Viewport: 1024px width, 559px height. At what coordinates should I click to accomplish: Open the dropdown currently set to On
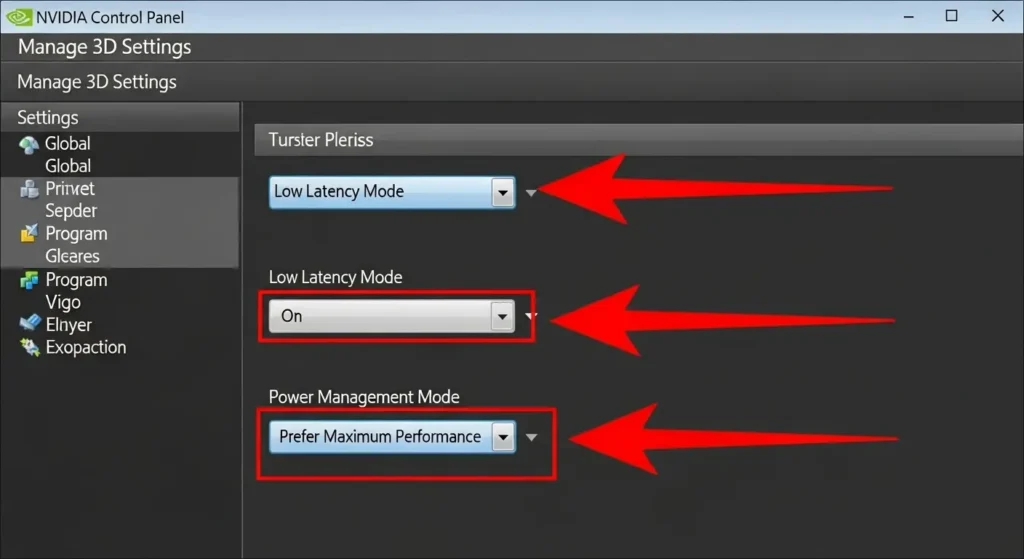502,317
